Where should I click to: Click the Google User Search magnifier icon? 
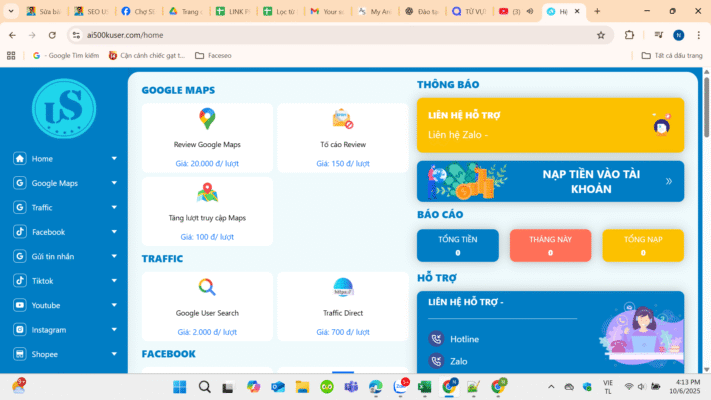coord(207,287)
